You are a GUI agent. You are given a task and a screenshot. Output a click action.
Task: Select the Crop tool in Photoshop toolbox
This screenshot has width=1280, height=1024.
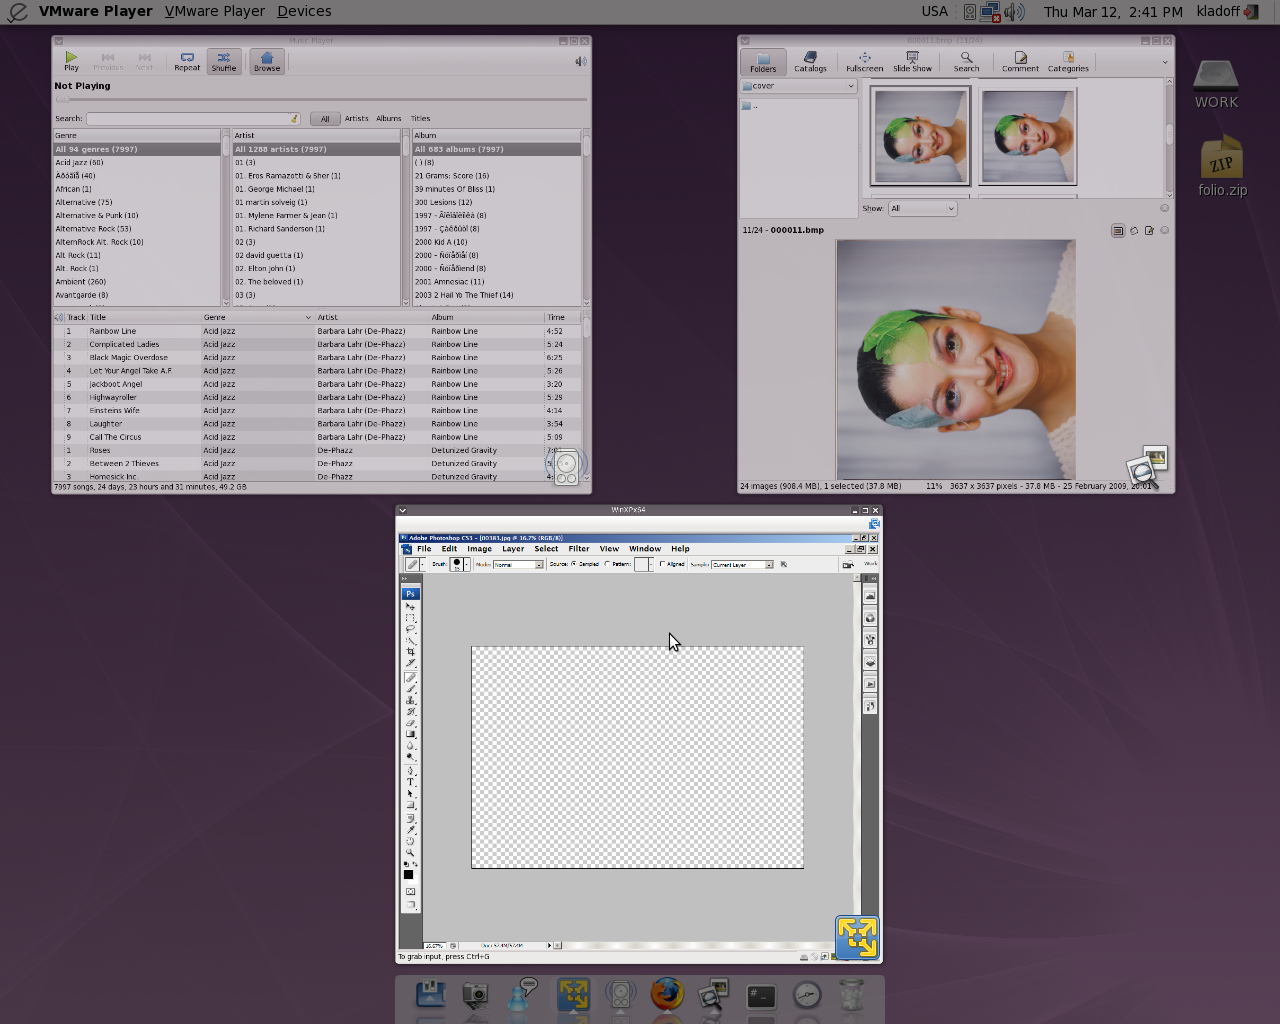410,651
